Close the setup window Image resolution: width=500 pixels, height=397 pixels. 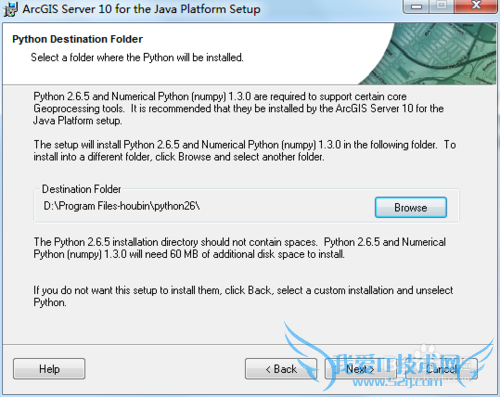click(x=476, y=6)
